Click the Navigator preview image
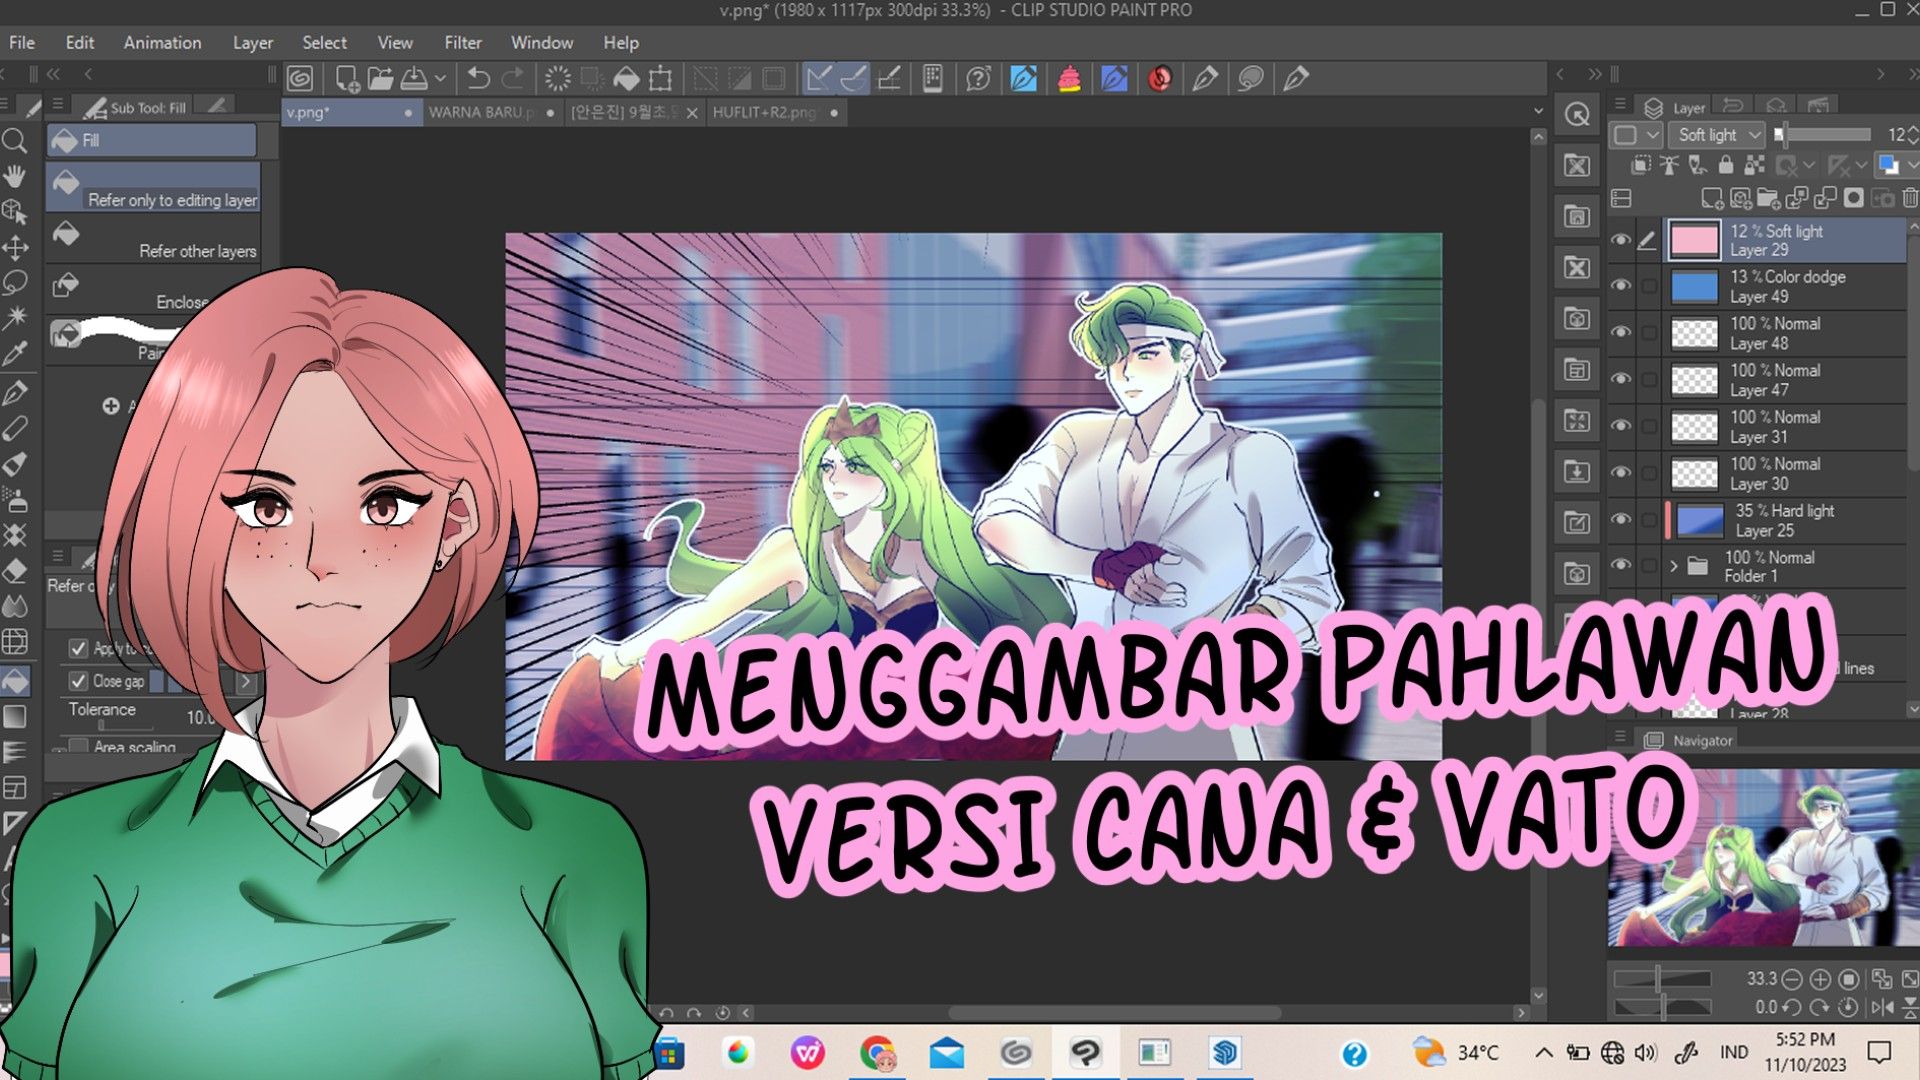 (x=1762, y=858)
